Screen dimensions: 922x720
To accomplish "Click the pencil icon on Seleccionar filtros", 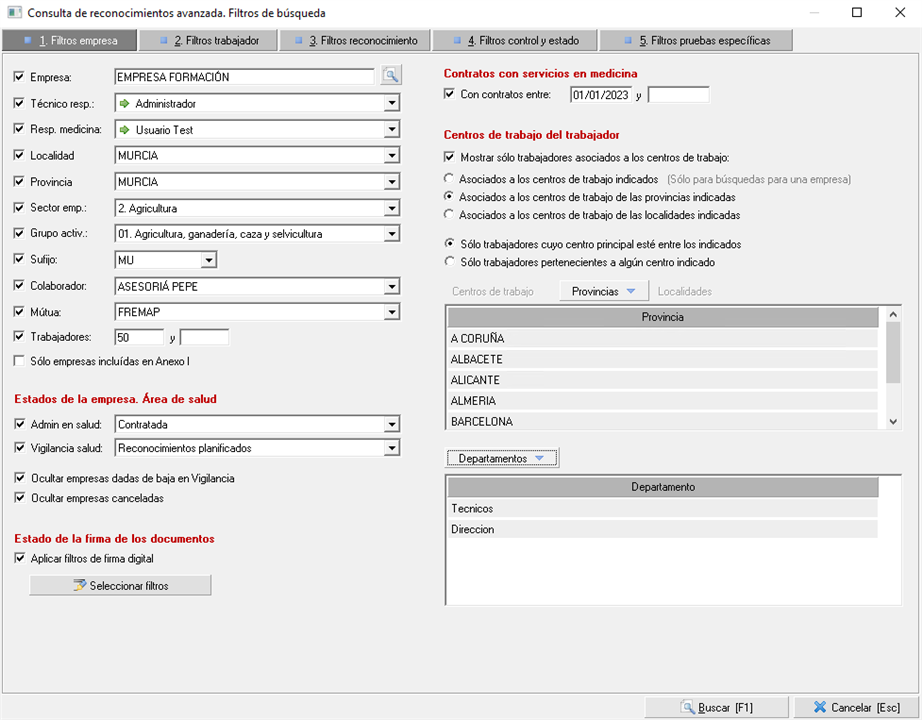I will 79,585.
